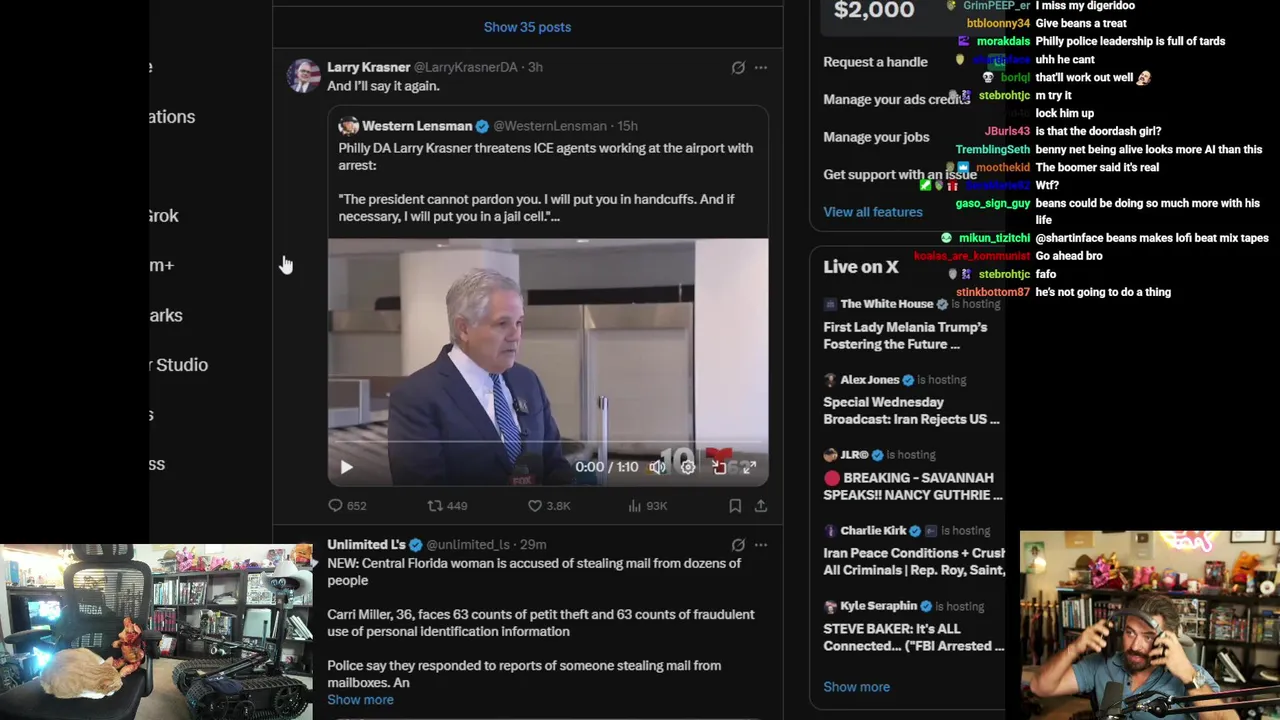The image size is (1280, 720).
Task: Share the Larry Krasner post
Action: (760, 506)
